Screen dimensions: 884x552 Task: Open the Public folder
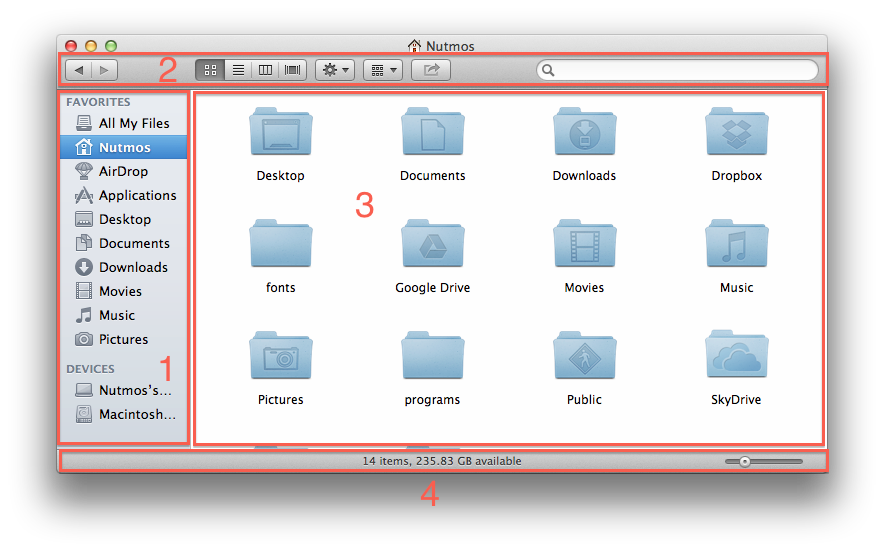click(584, 358)
